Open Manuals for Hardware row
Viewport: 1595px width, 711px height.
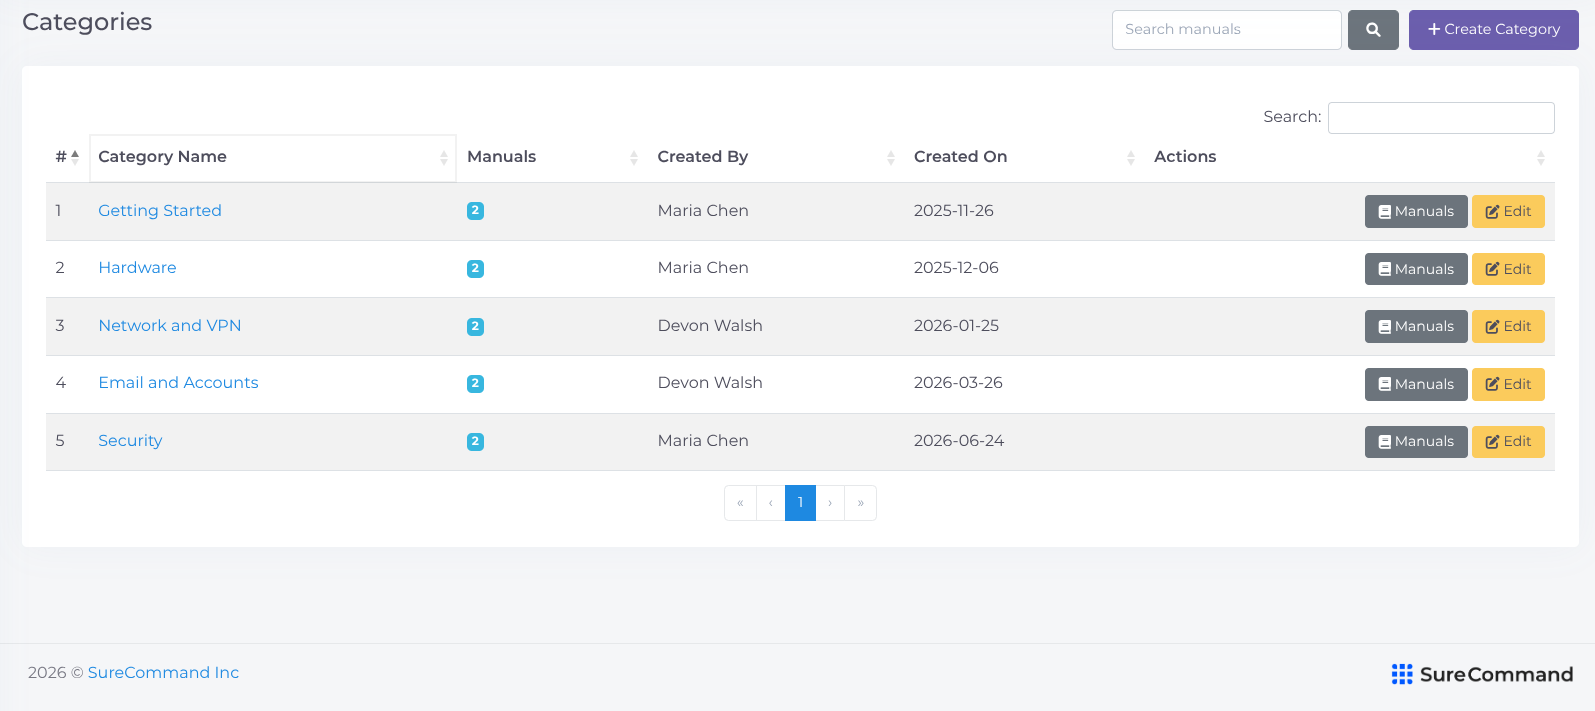(1416, 269)
